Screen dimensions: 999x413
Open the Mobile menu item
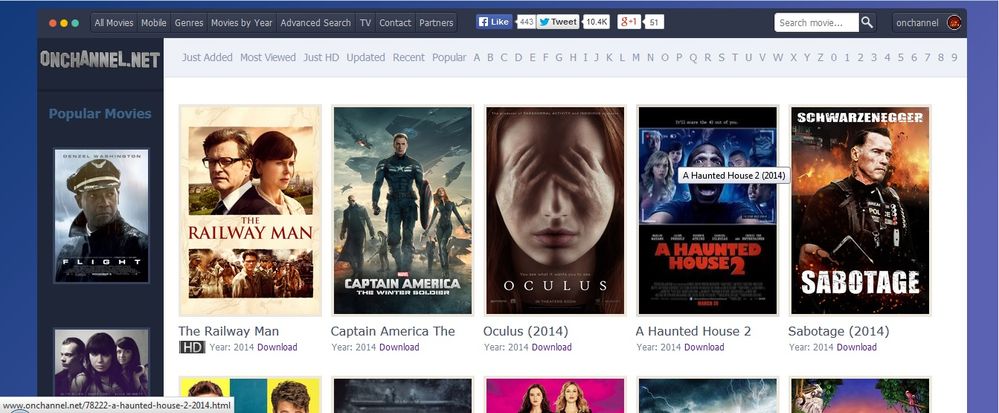tap(154, 22)
